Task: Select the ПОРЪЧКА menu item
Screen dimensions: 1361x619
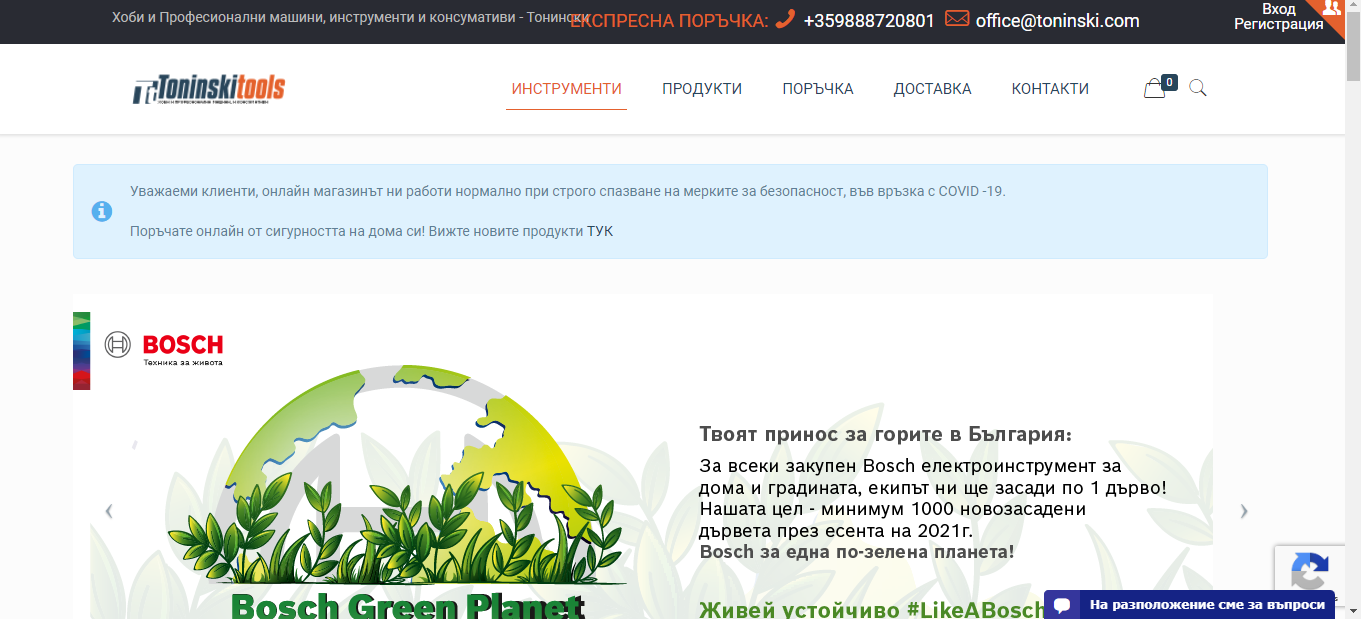Action: click(818, 89)
